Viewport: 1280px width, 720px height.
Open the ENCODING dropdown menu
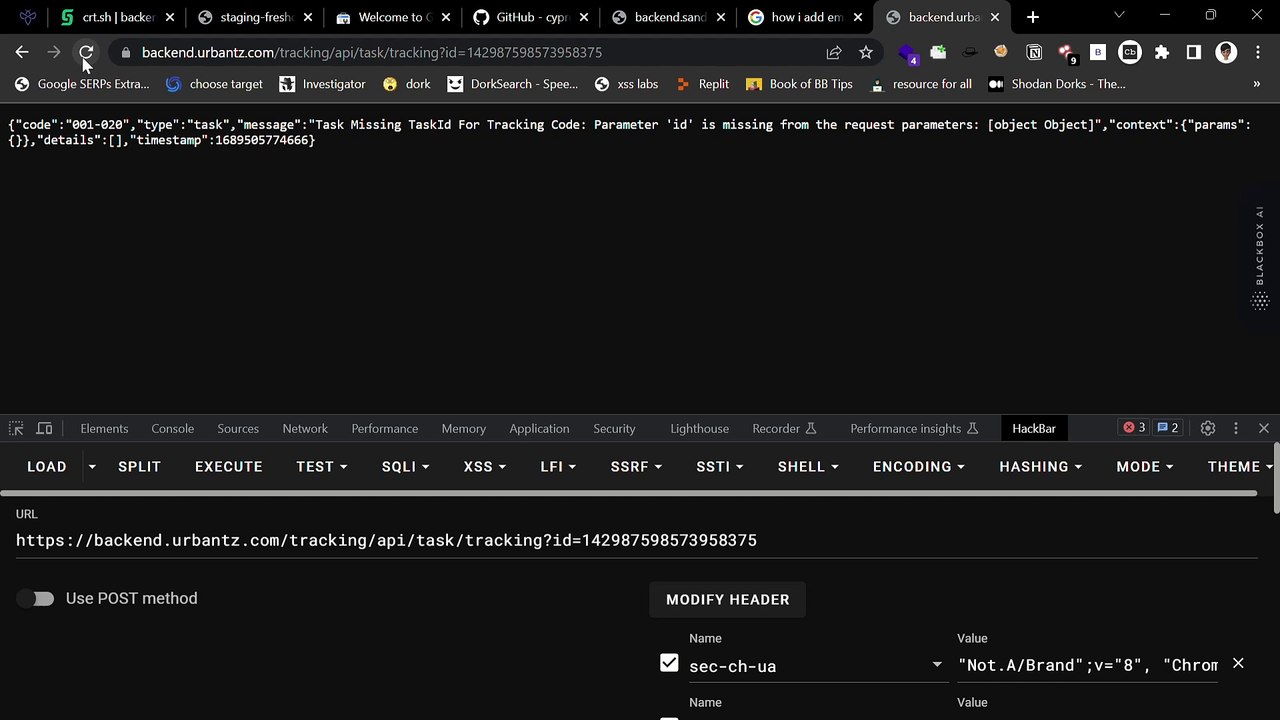coord(919,466)
